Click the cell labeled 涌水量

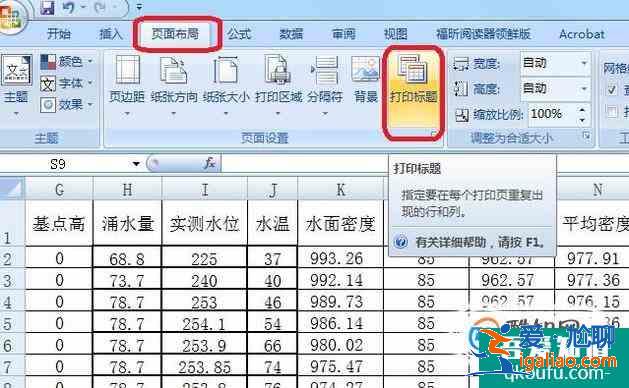127,223
